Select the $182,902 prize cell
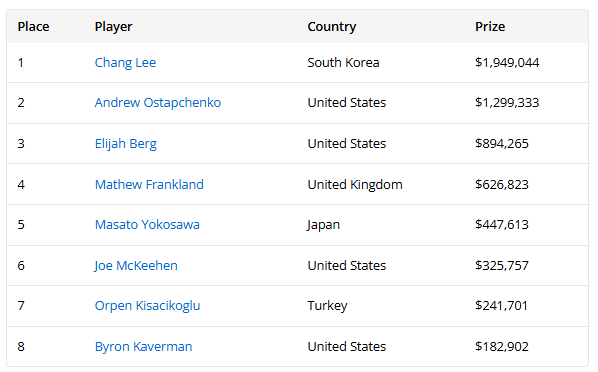 (x=502, y=346)
